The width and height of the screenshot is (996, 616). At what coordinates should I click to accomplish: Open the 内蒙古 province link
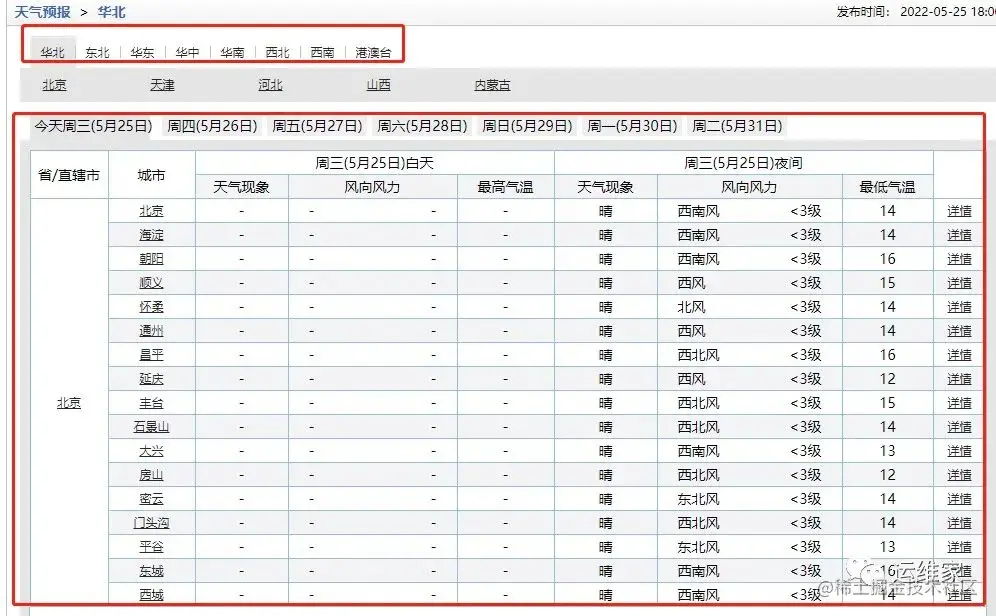pos(493,85)
